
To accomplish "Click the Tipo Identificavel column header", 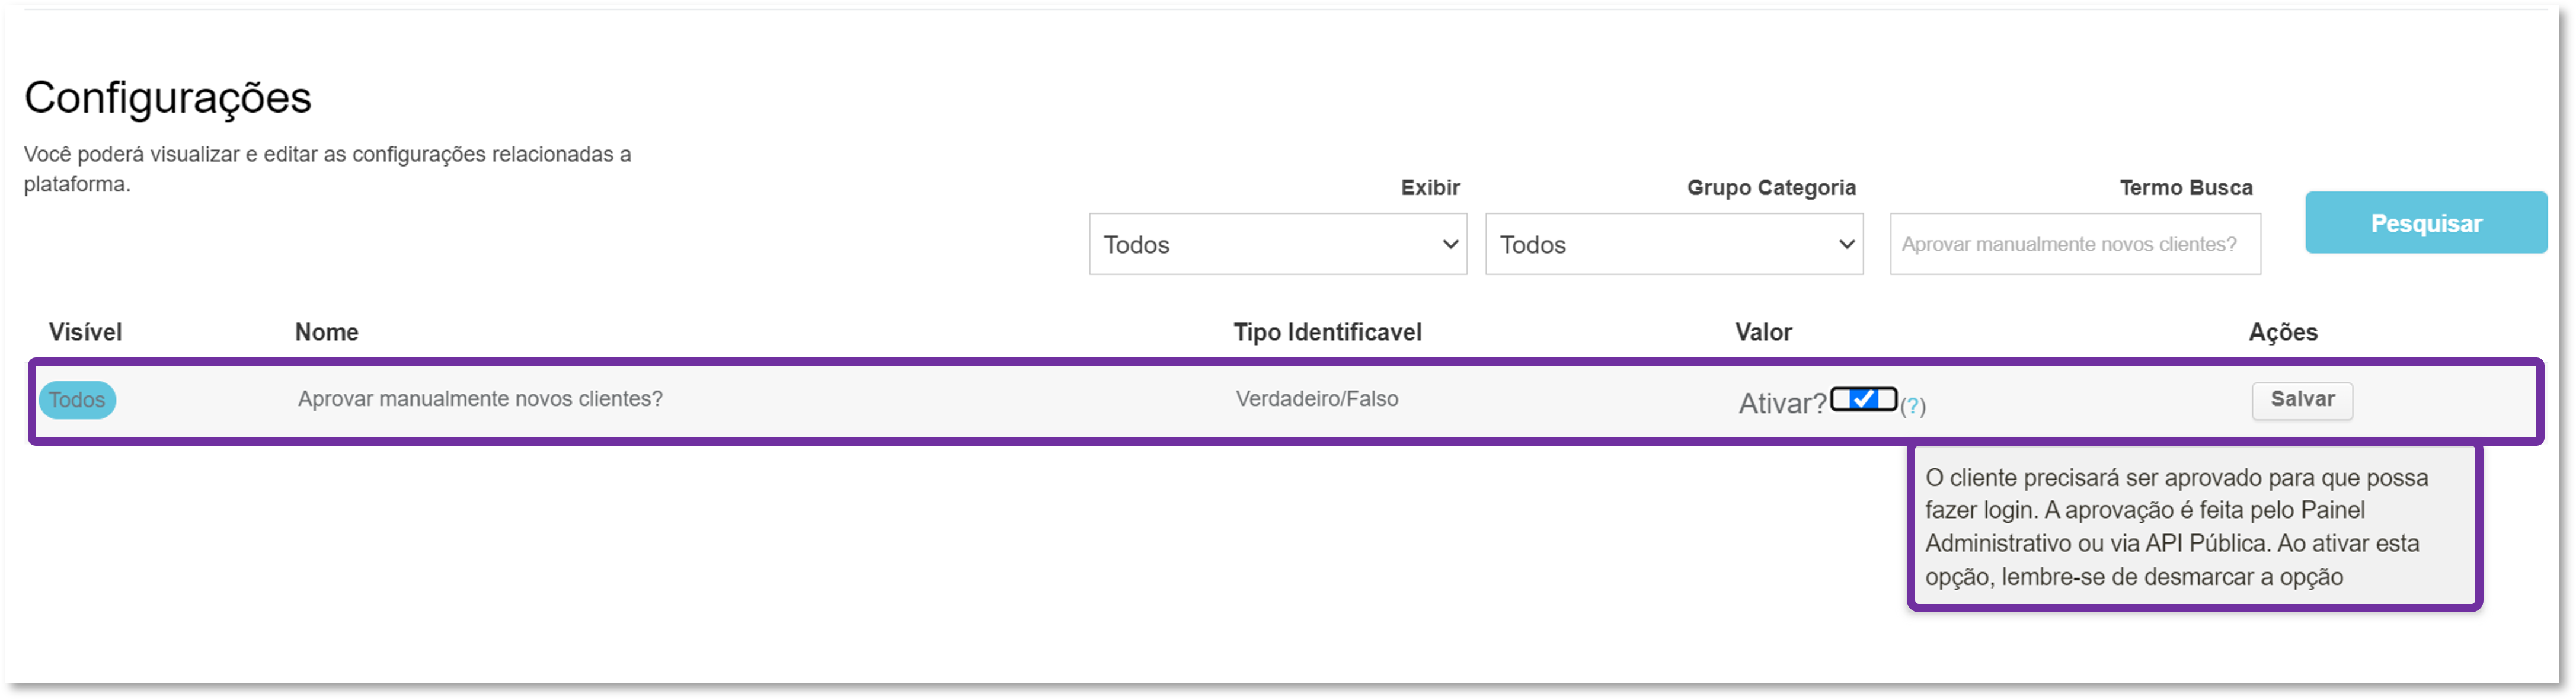I will point(1327,332).
